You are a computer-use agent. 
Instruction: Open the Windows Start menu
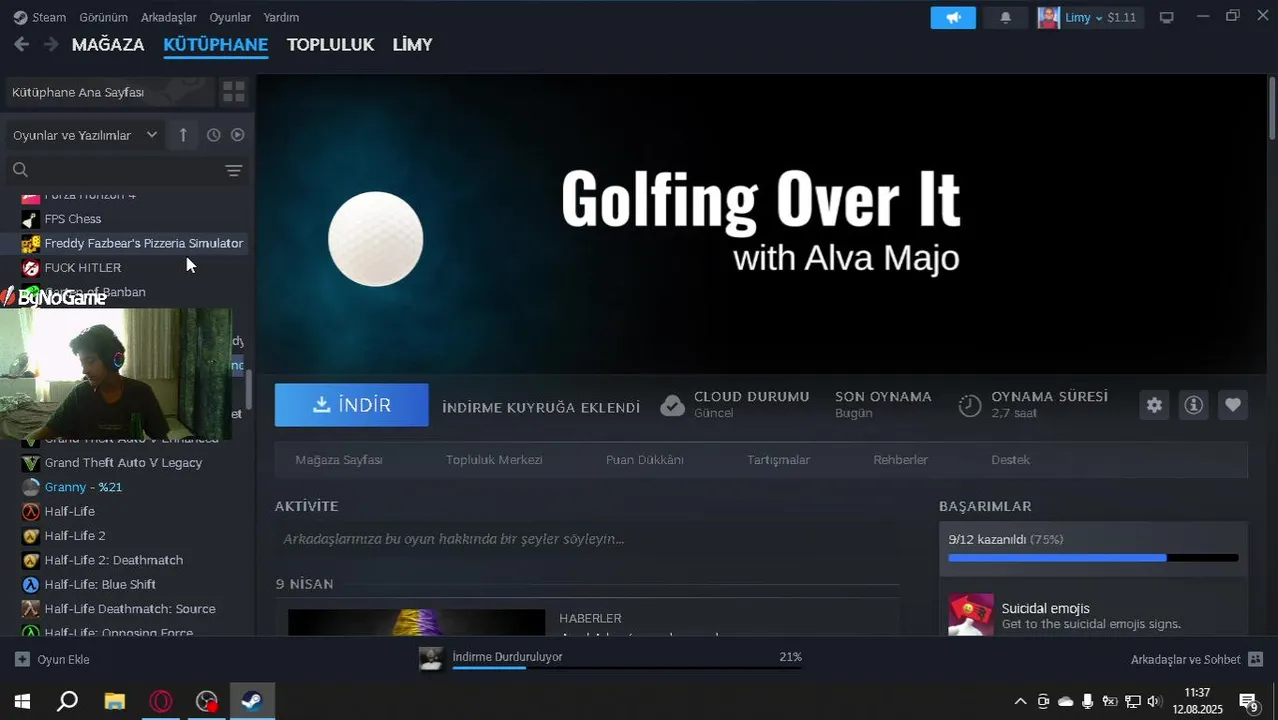coord(22,701)
